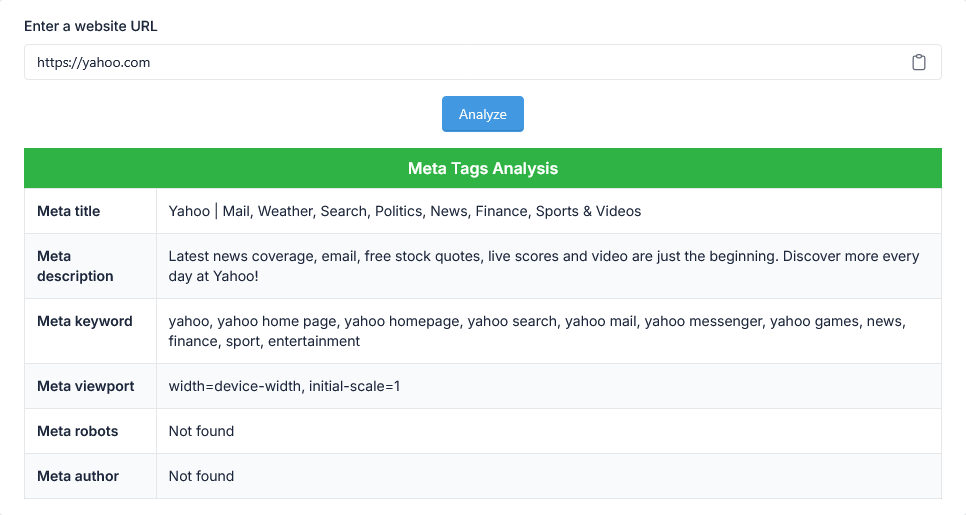
Task: Click the keywords value starting 'yahoo, yahoo home page'
Action: point(537,331)
